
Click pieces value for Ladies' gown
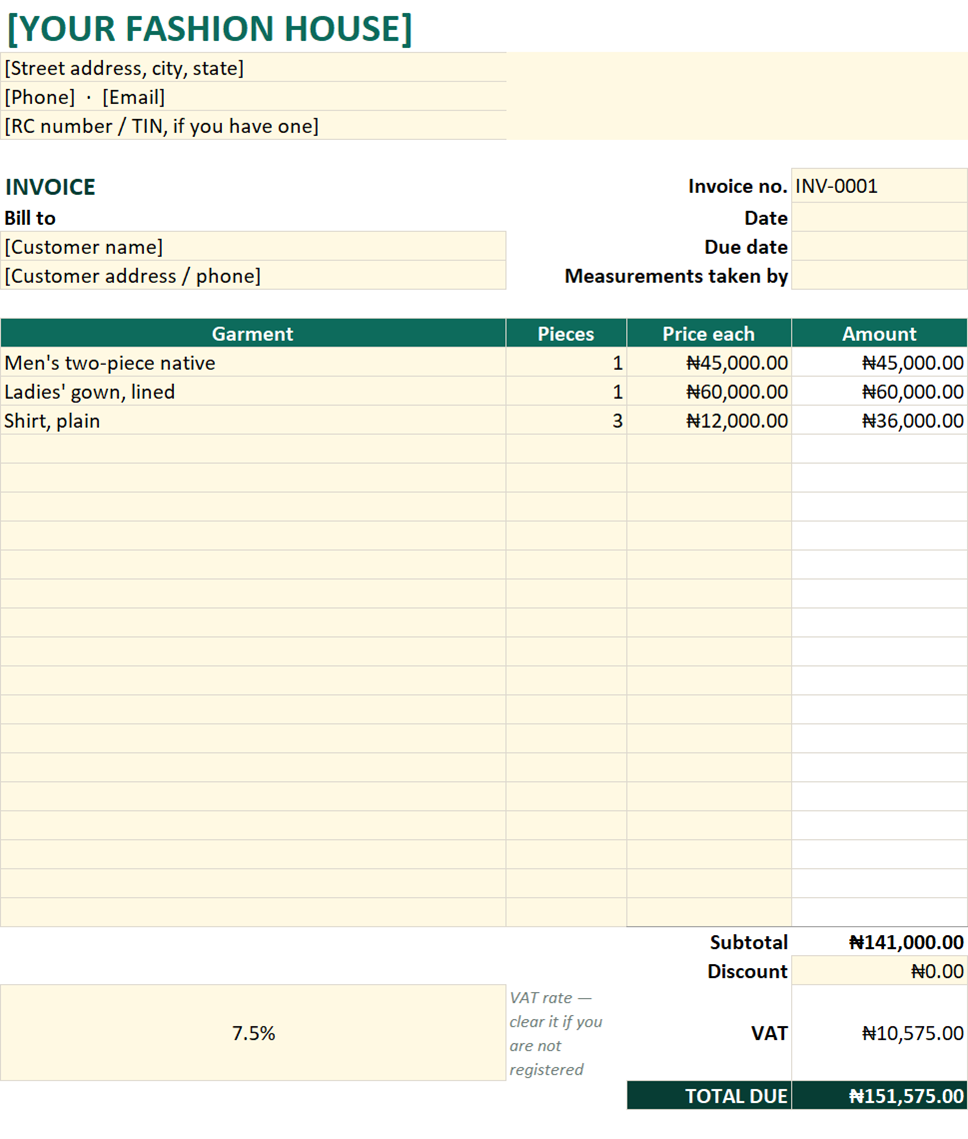click(566, 392)
